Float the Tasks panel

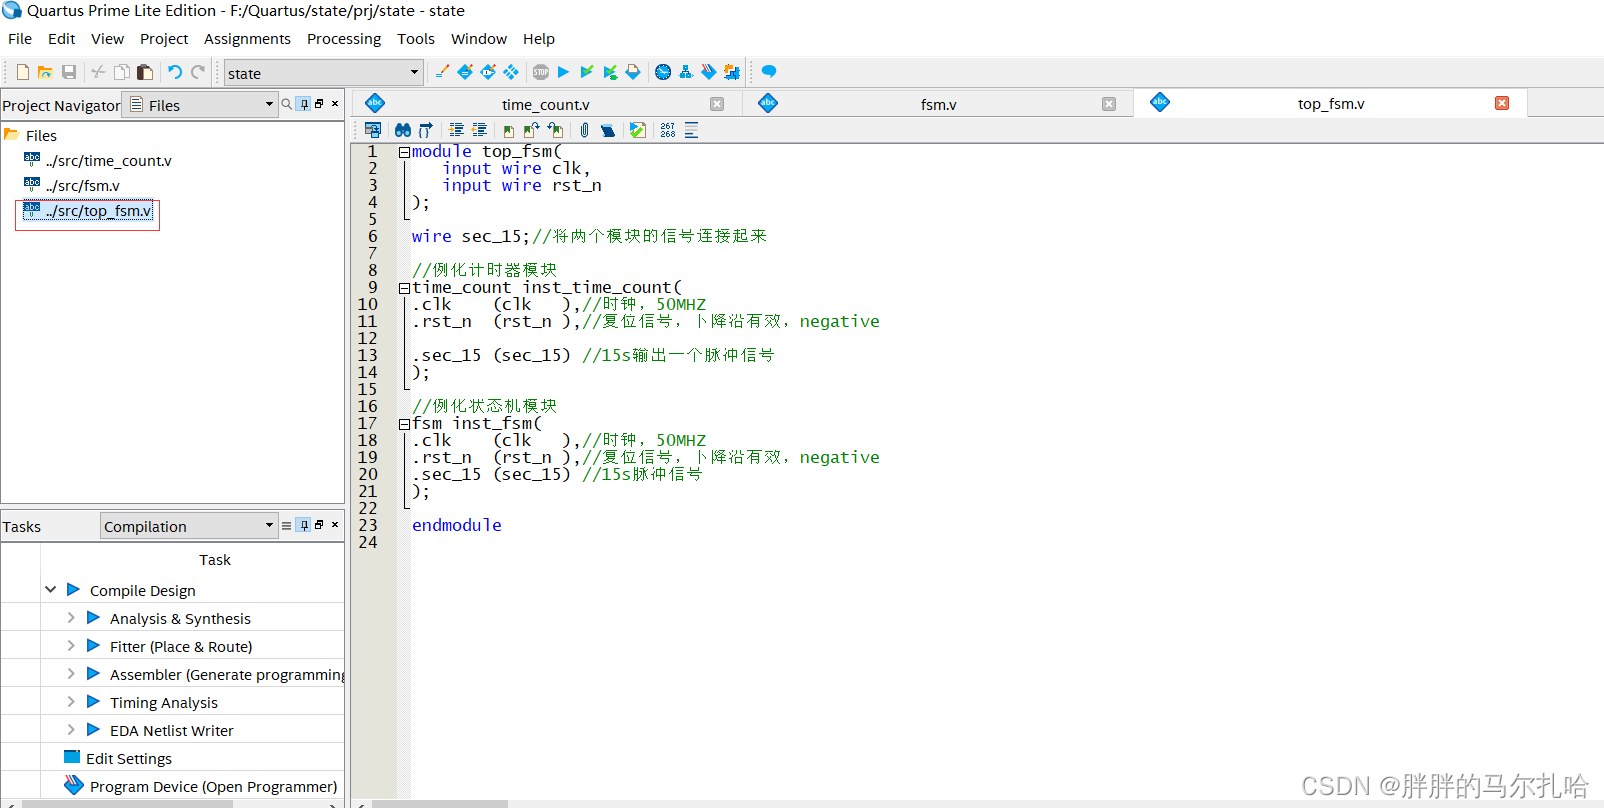tap(319, 525)
